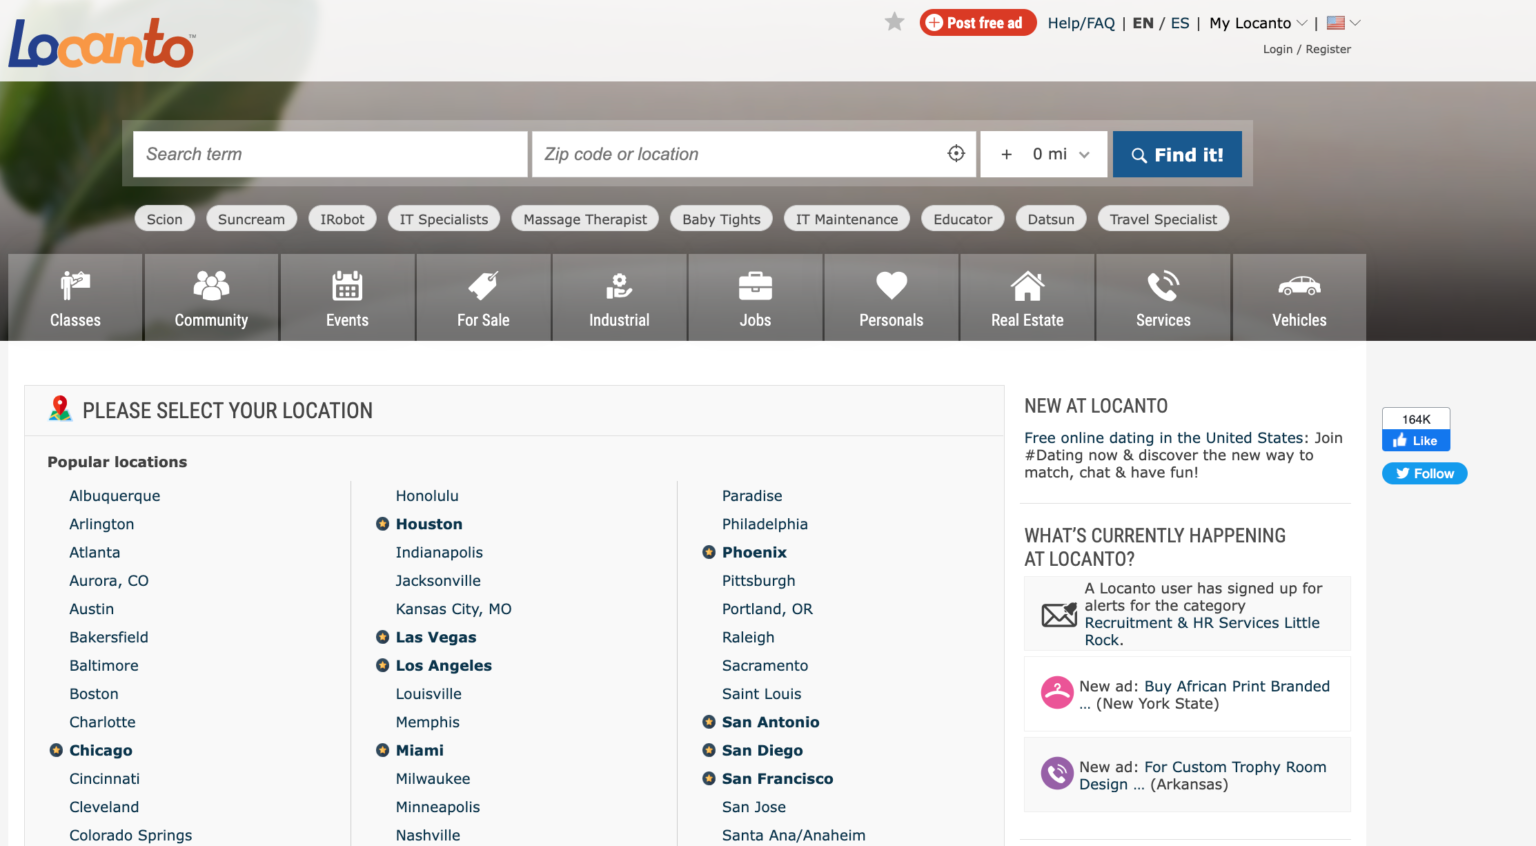Open the Real Estate section
The height and width of the screenshot is (846, 1536).
[x=1027, y=297]
